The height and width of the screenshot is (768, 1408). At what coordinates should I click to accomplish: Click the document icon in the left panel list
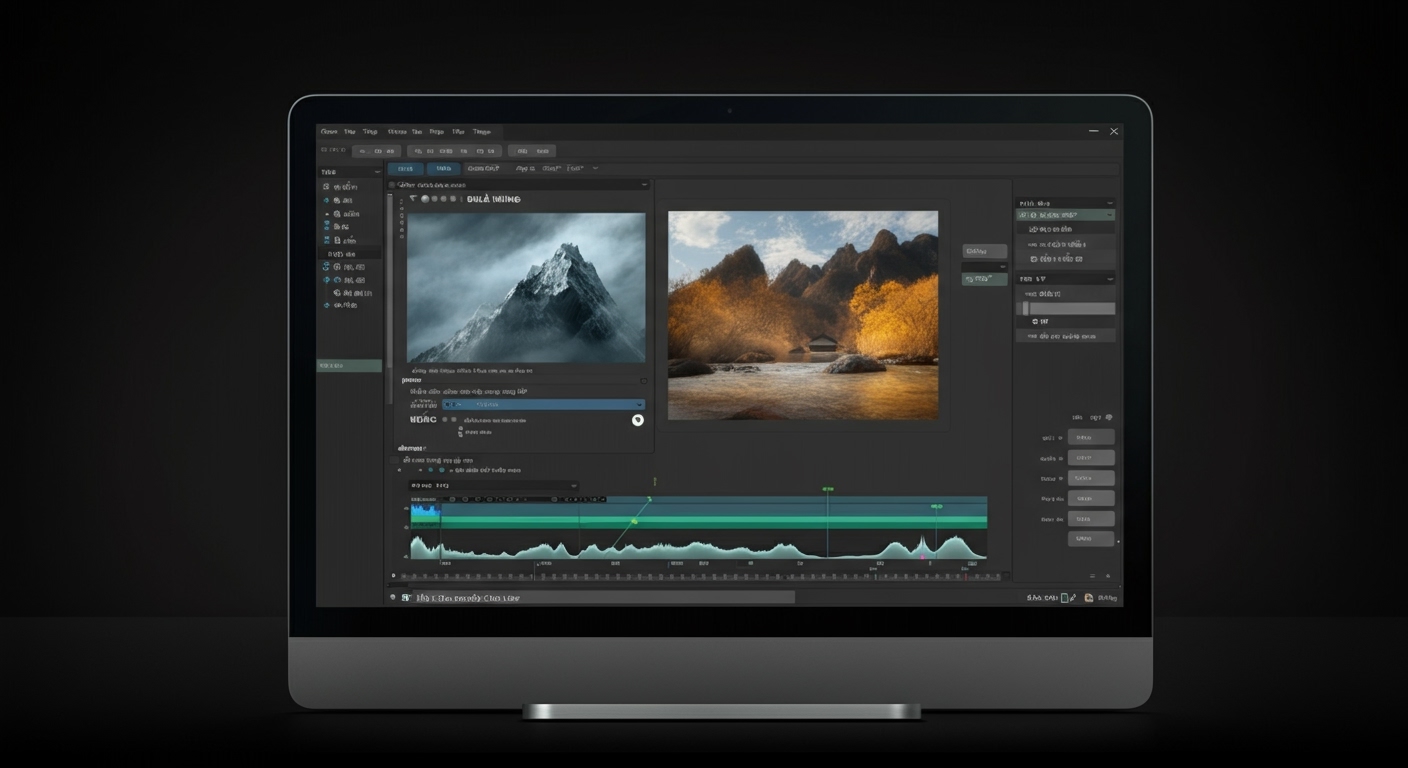click(336, 240)
